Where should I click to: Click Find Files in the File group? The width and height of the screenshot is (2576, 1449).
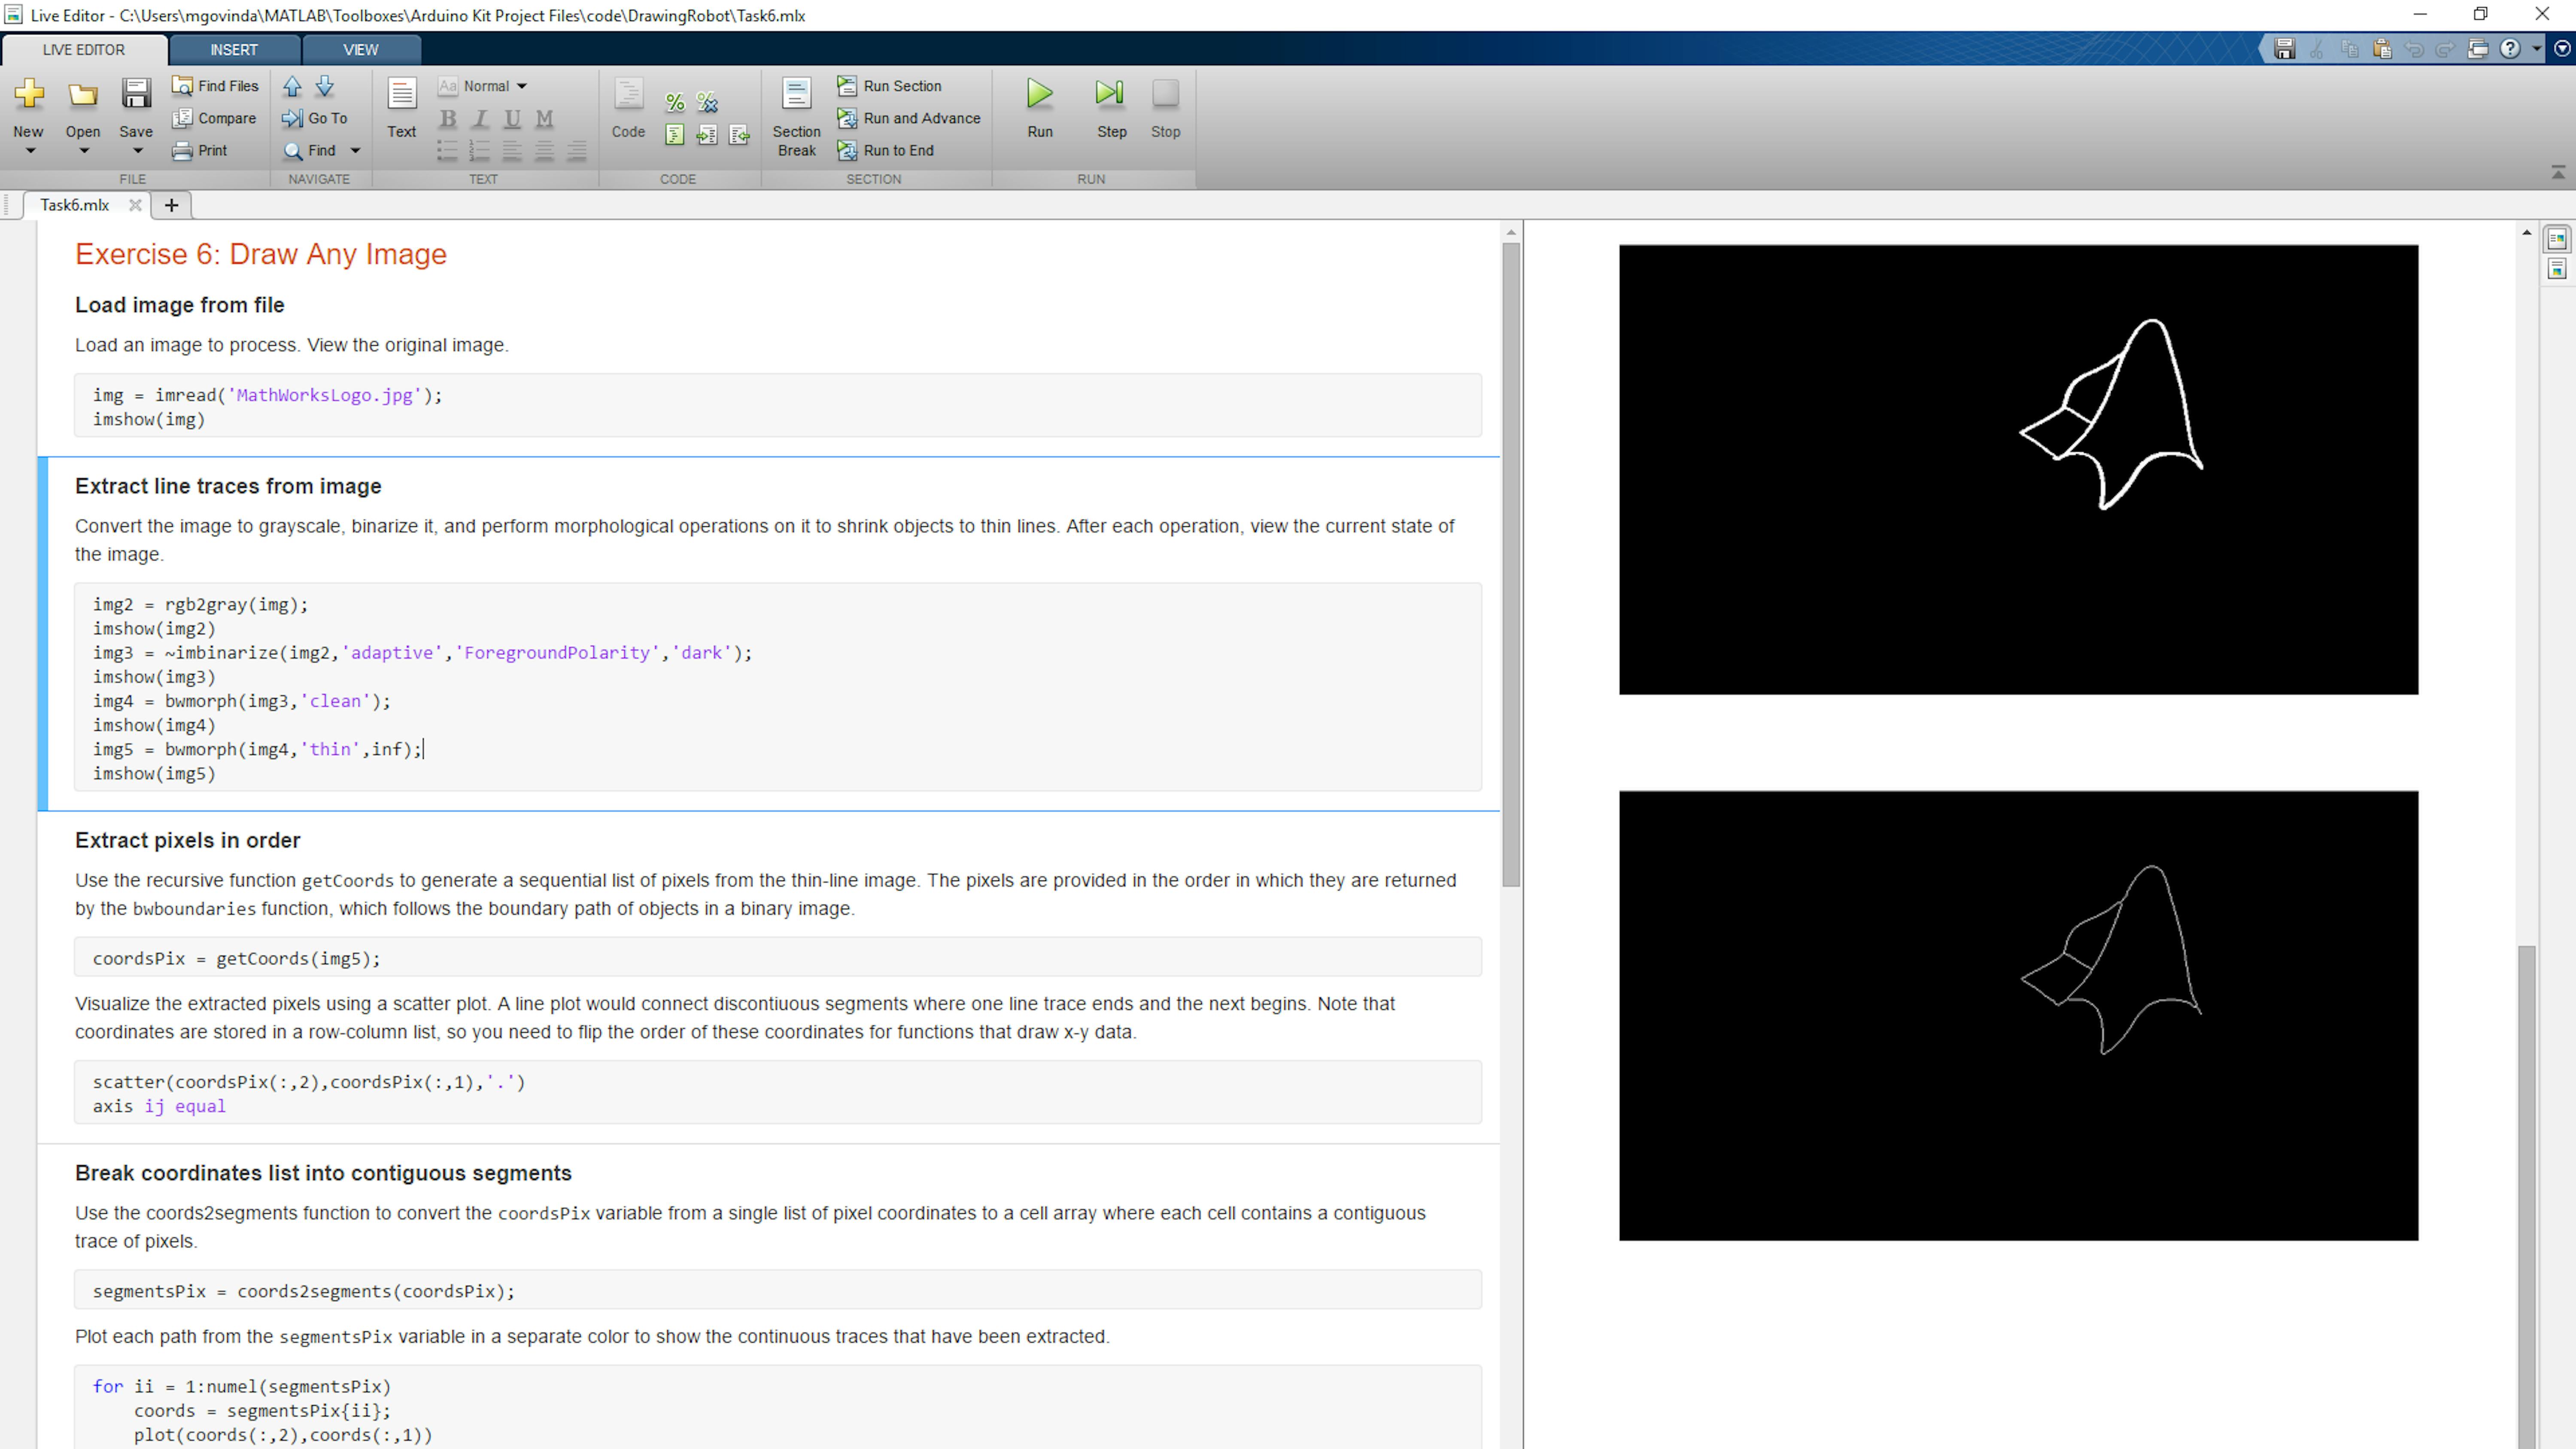point(215,86)
